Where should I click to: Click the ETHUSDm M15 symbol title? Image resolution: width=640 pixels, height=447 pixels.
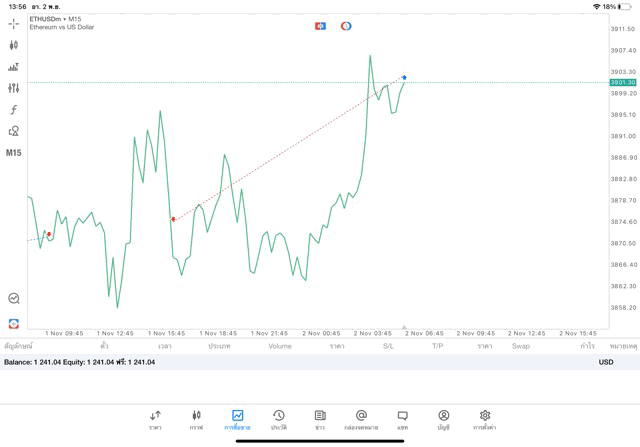56,19
